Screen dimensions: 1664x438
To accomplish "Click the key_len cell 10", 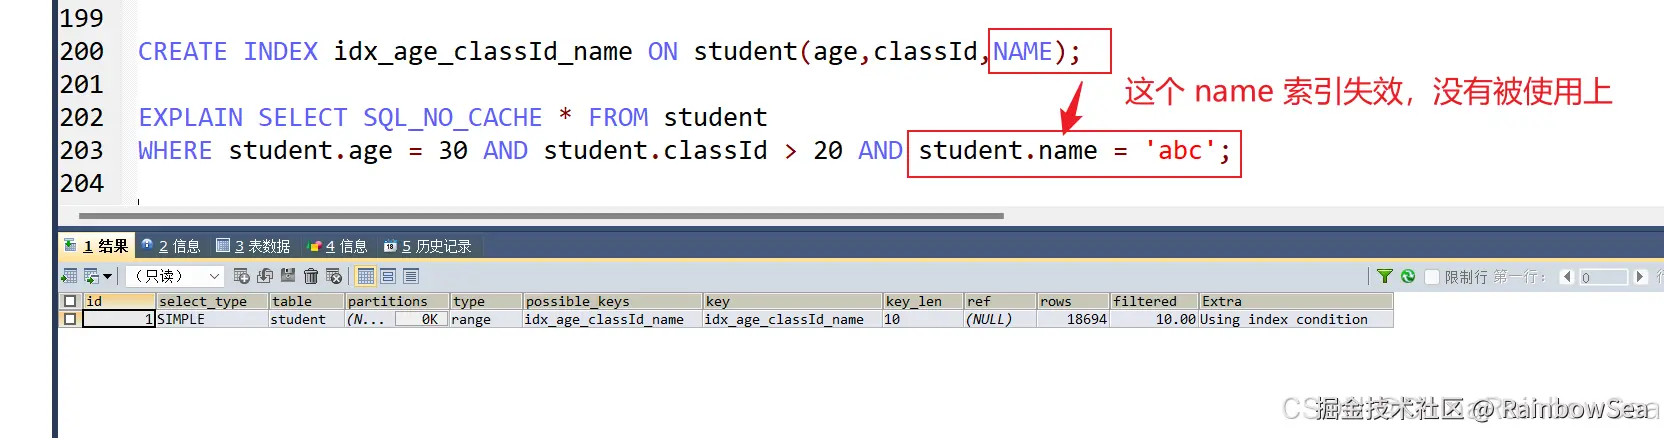I will (923, 319).
